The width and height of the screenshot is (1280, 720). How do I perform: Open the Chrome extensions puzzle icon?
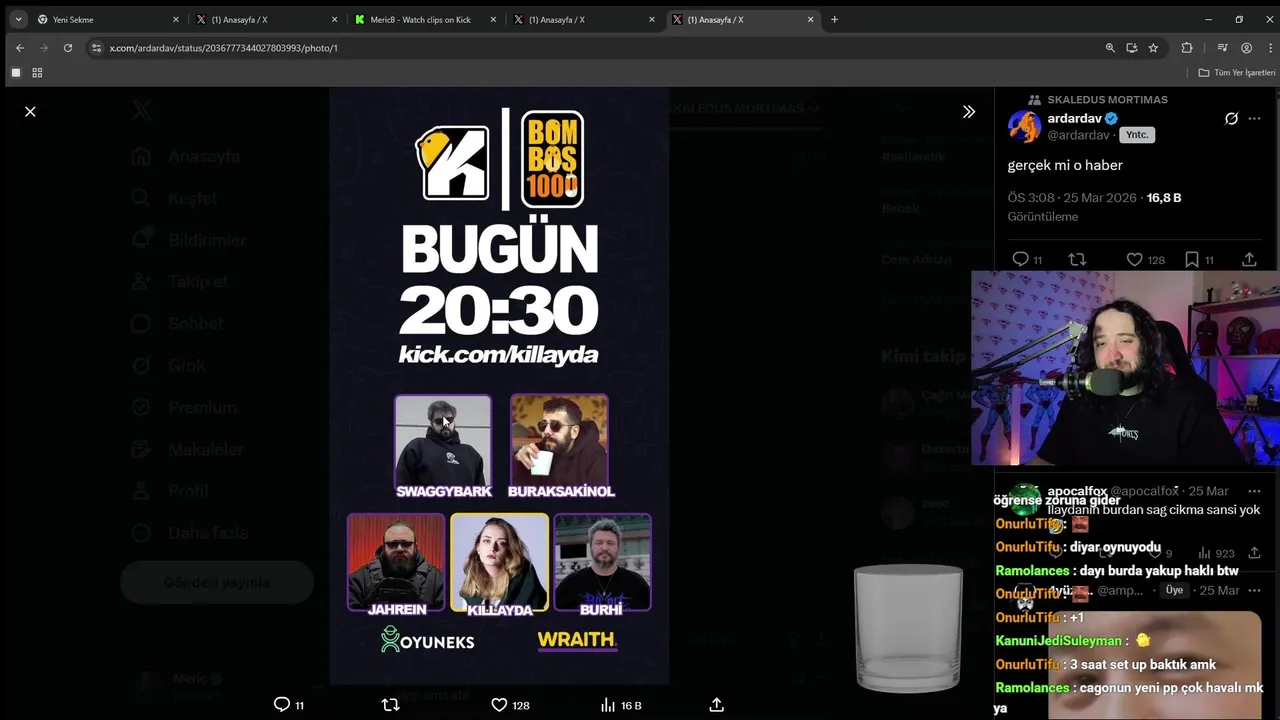[x=1187, y=48]
